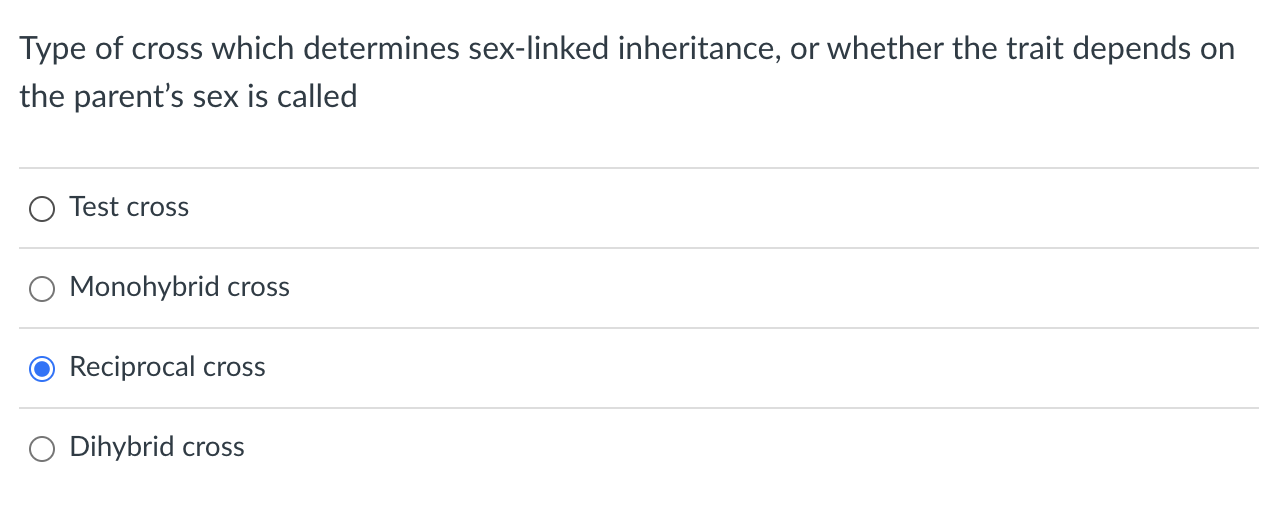This screenshot has height=527, width=1270.
Task: Choose the Monohybrid cross radio button
Action: pos(42,288)
